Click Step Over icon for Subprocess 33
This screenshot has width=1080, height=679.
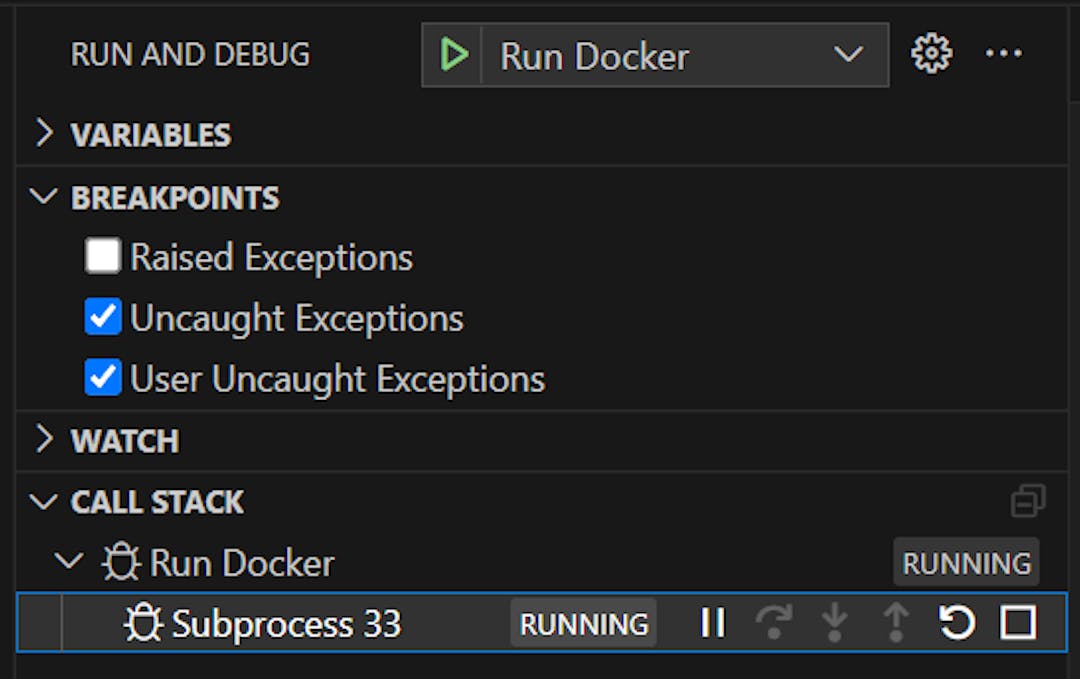(x=773, y=623)
